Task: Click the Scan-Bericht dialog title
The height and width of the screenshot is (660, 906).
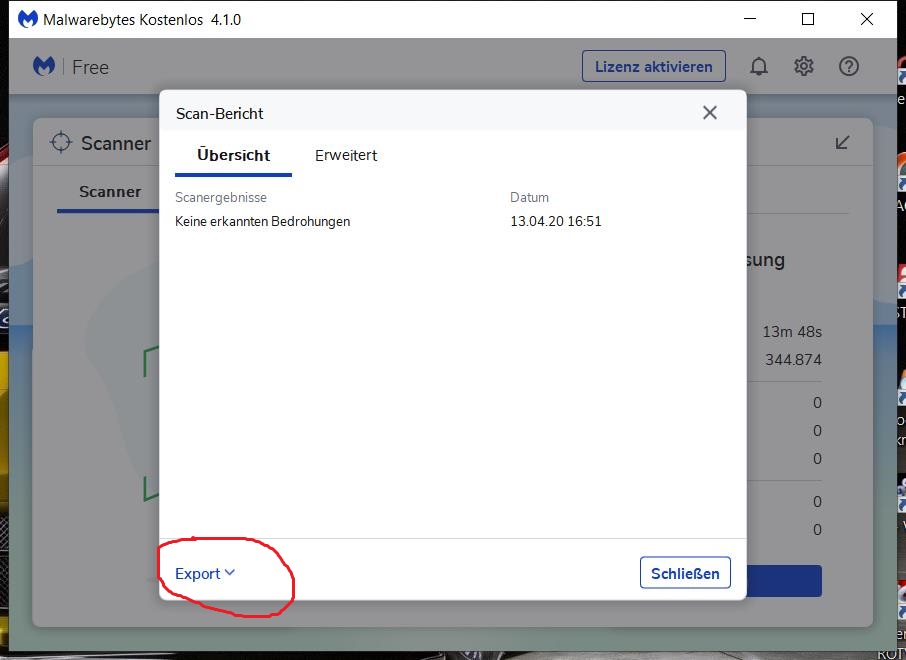Action: 220,113
